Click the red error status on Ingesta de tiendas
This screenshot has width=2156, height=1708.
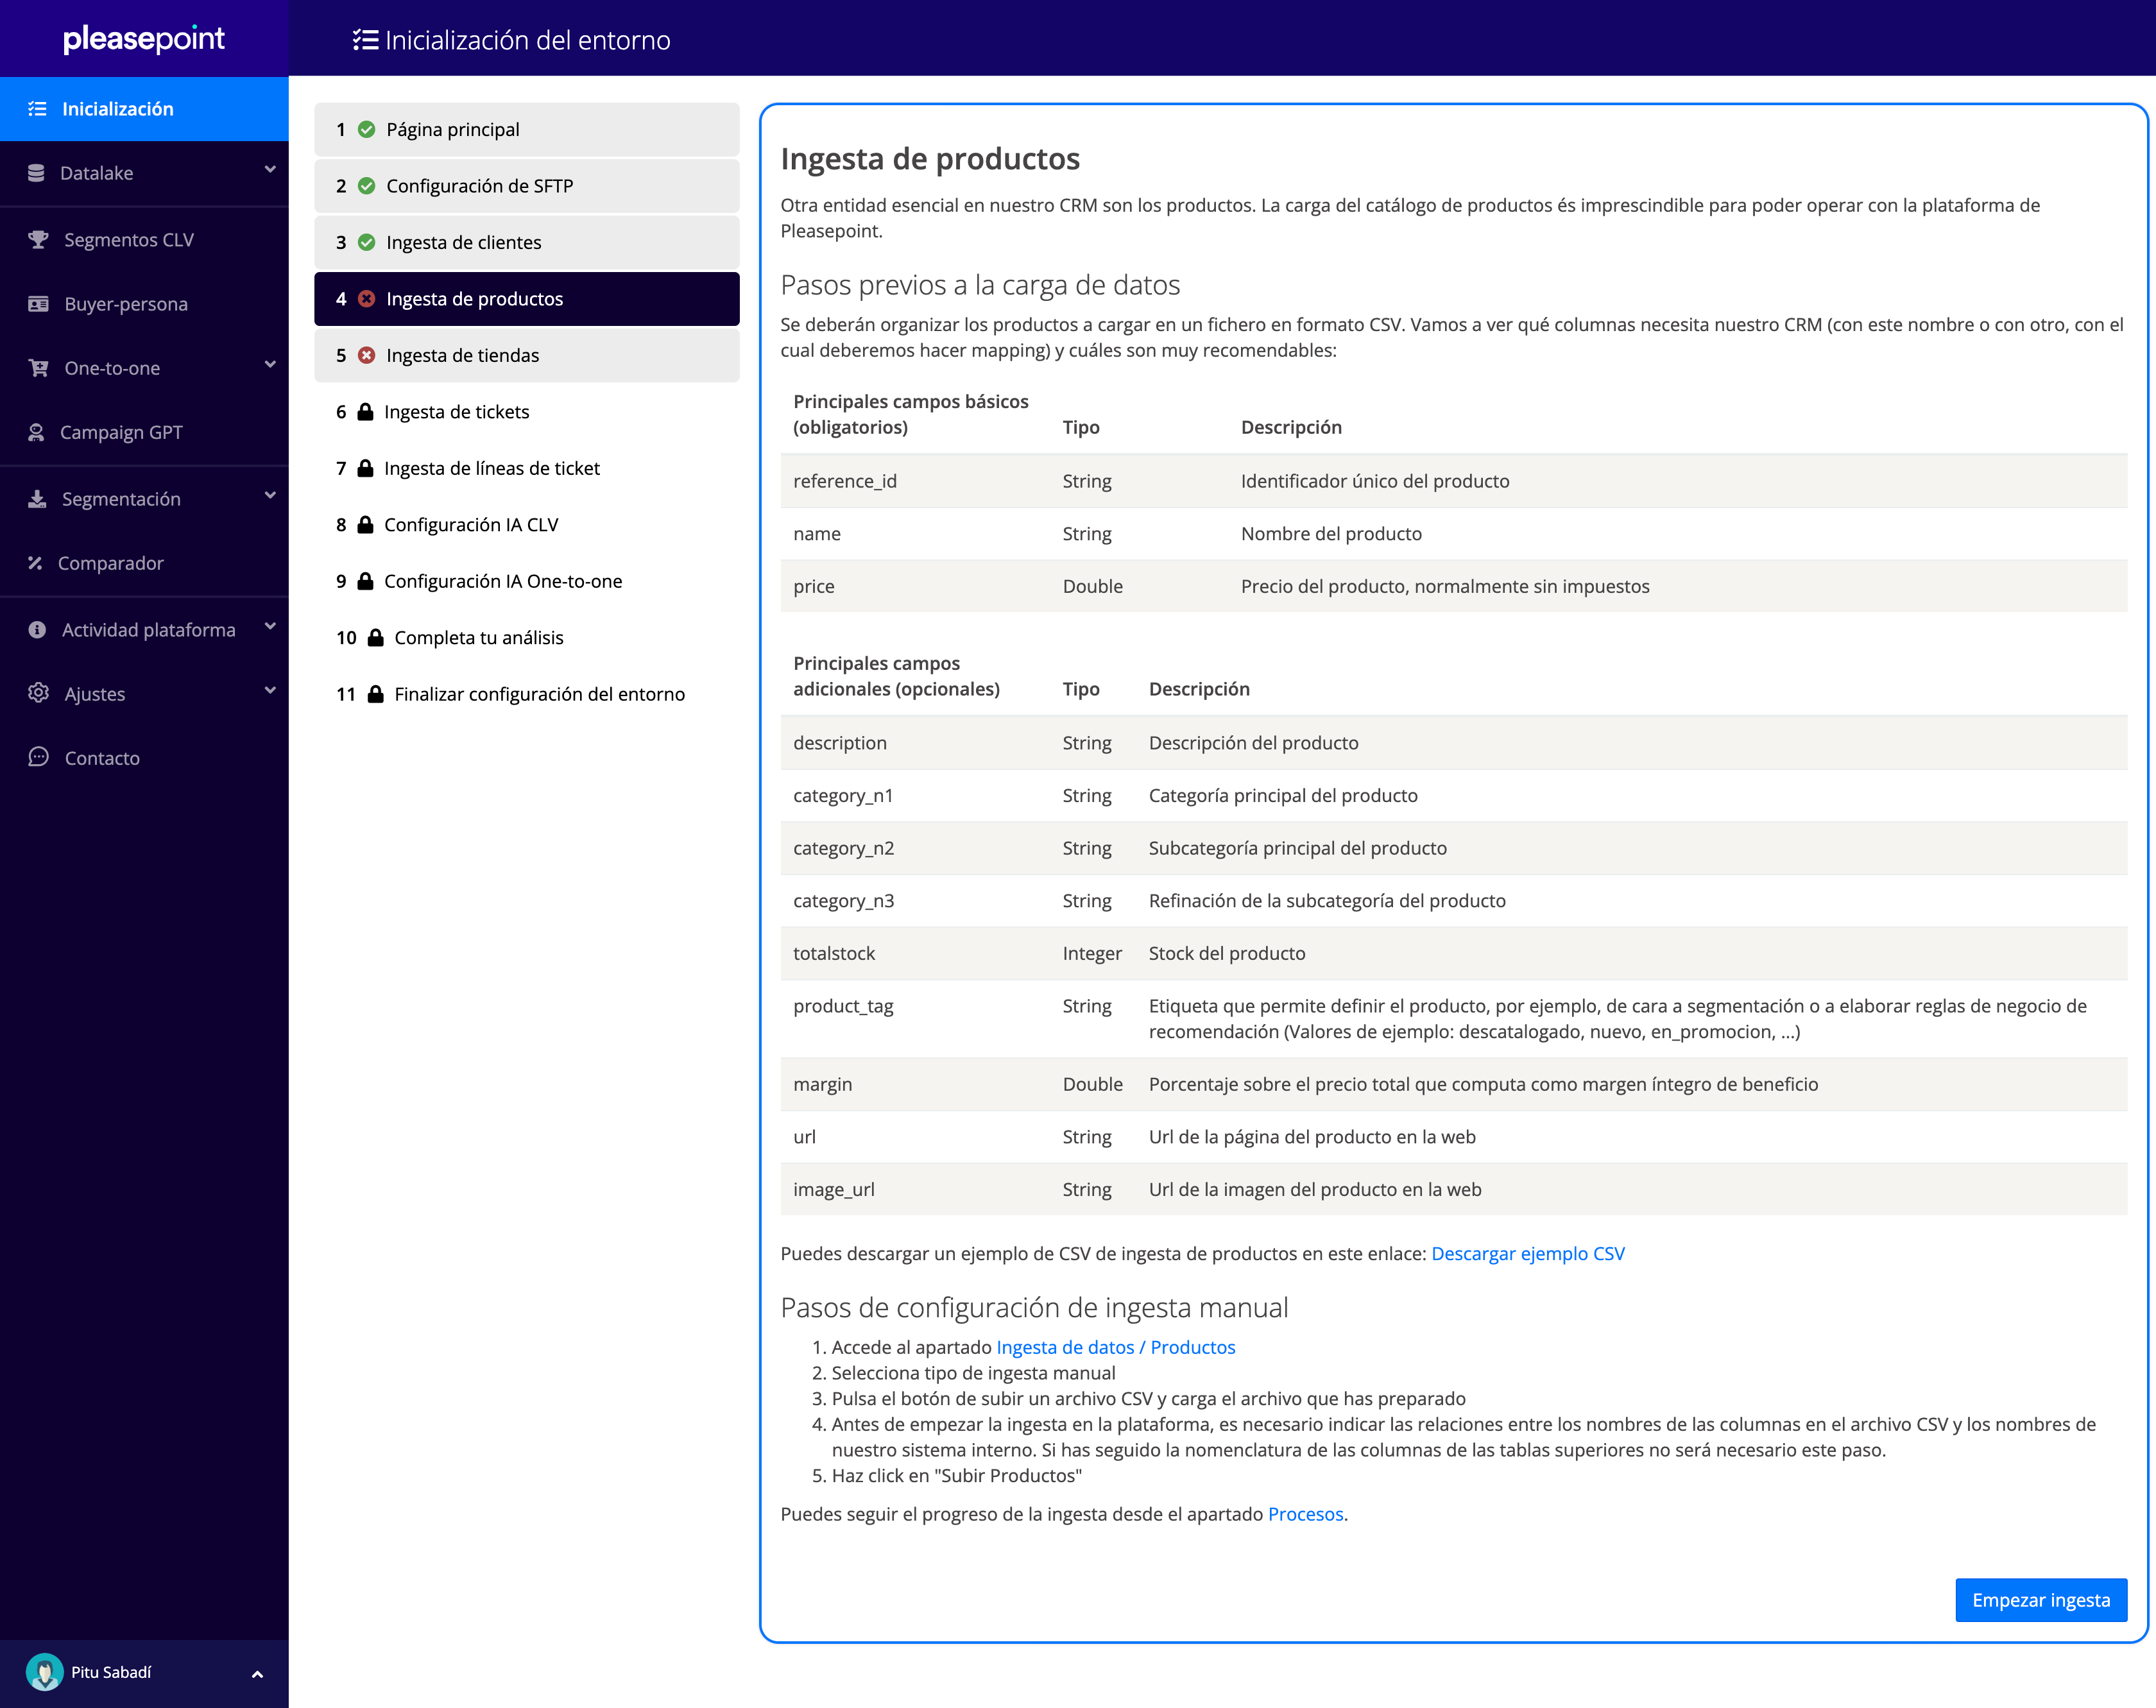click(x=367, y=355)
